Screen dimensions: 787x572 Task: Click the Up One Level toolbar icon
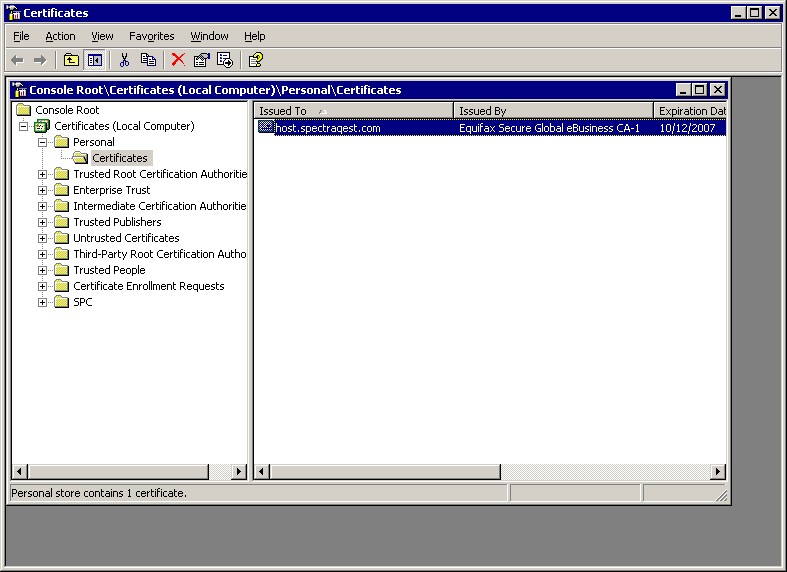(72, 60)
